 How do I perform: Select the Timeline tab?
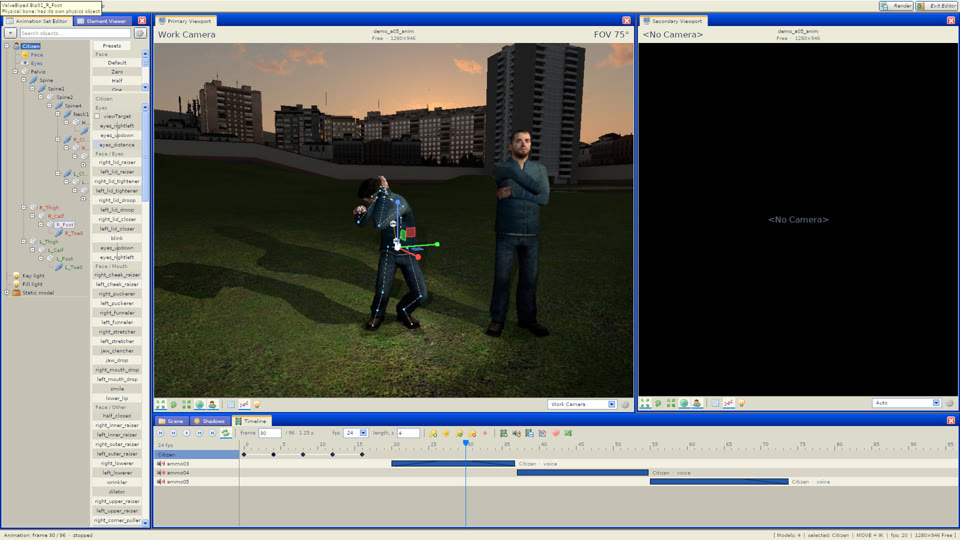251,421
